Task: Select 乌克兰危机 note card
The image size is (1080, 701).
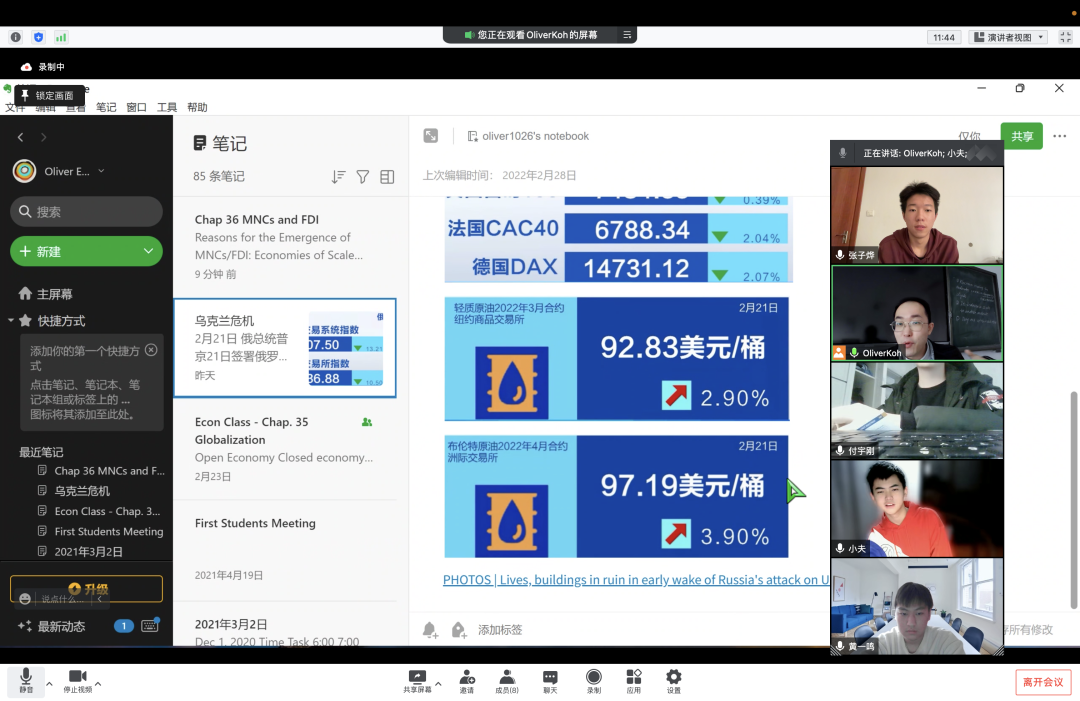Action: click(284, 348)
